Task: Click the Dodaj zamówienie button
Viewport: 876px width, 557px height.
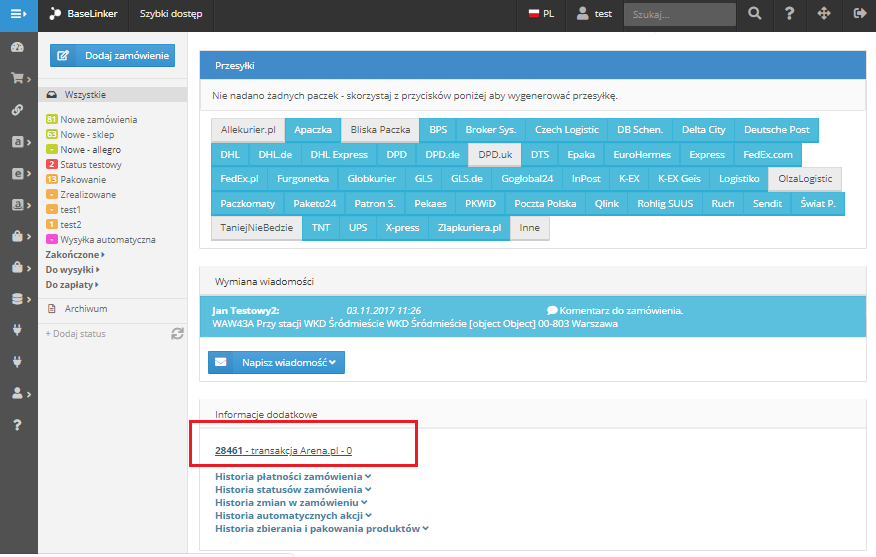Action: (x=112, y=55)
